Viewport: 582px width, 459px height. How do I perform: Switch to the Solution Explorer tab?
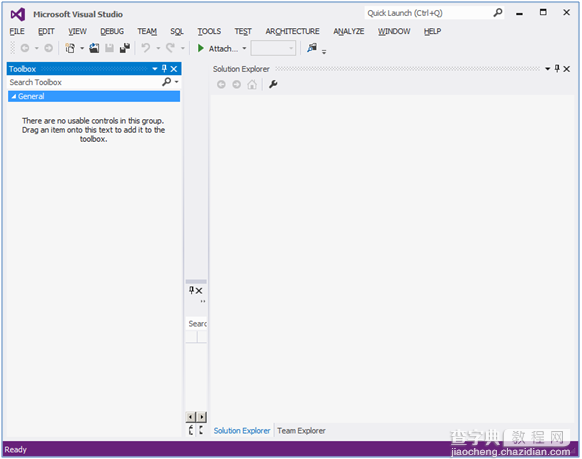tap(242, 431)
